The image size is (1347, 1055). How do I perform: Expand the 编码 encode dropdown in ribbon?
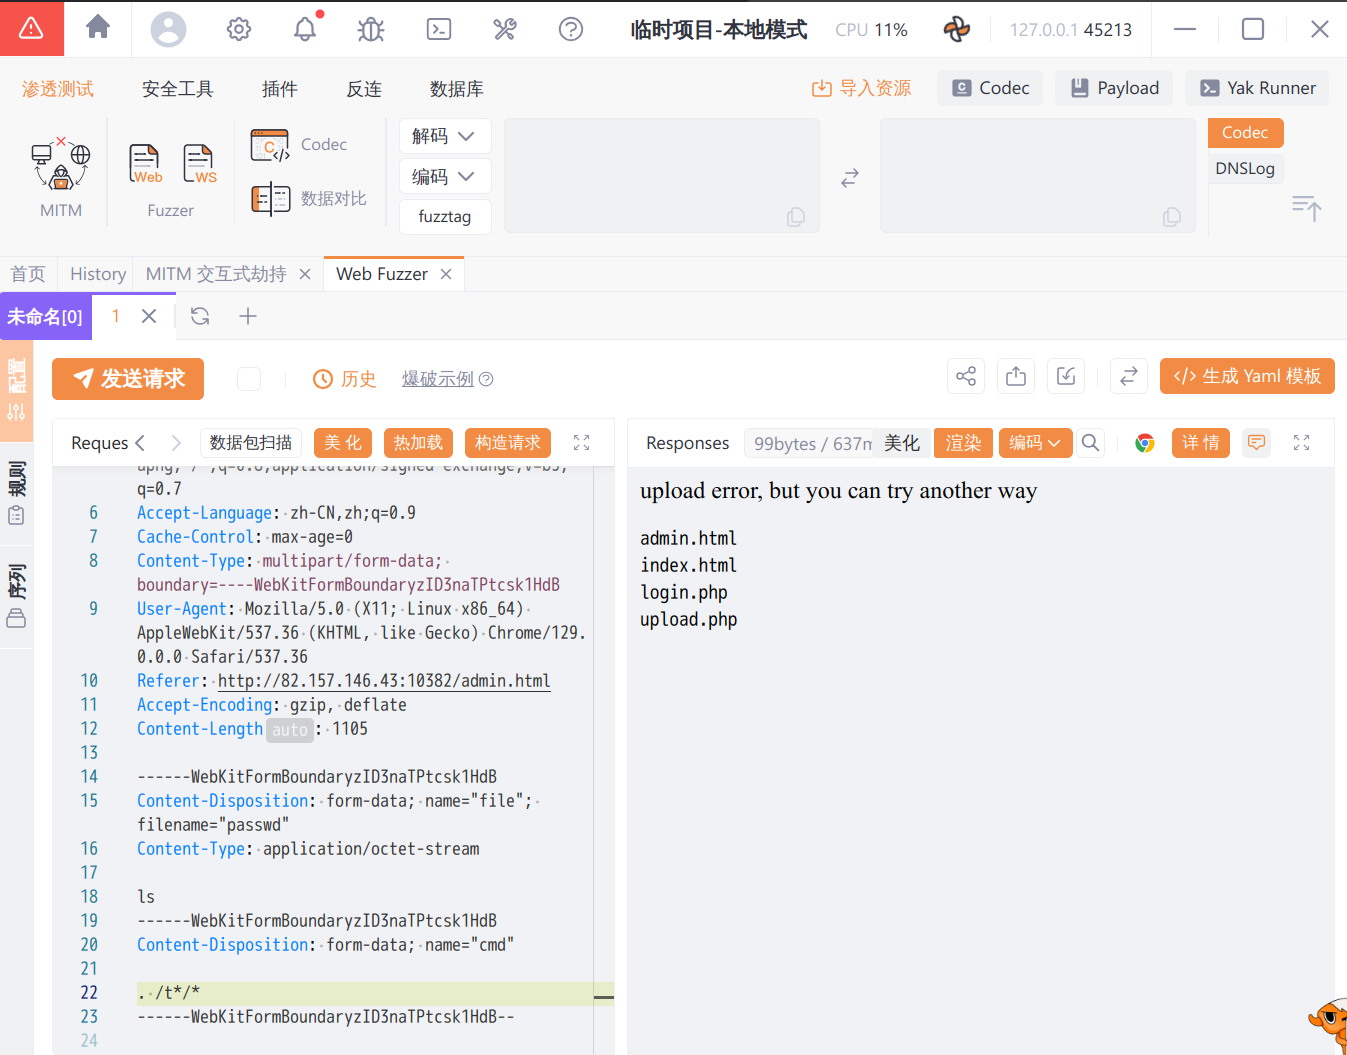pos(445,177)
